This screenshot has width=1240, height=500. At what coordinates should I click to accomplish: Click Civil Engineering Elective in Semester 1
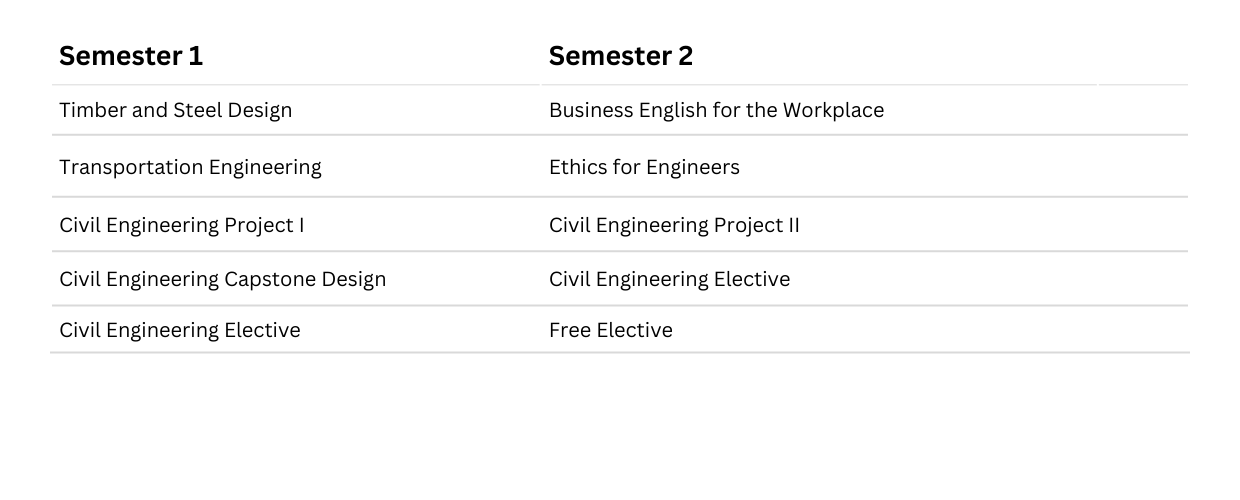pyautogui.click(x=180, y=330)
